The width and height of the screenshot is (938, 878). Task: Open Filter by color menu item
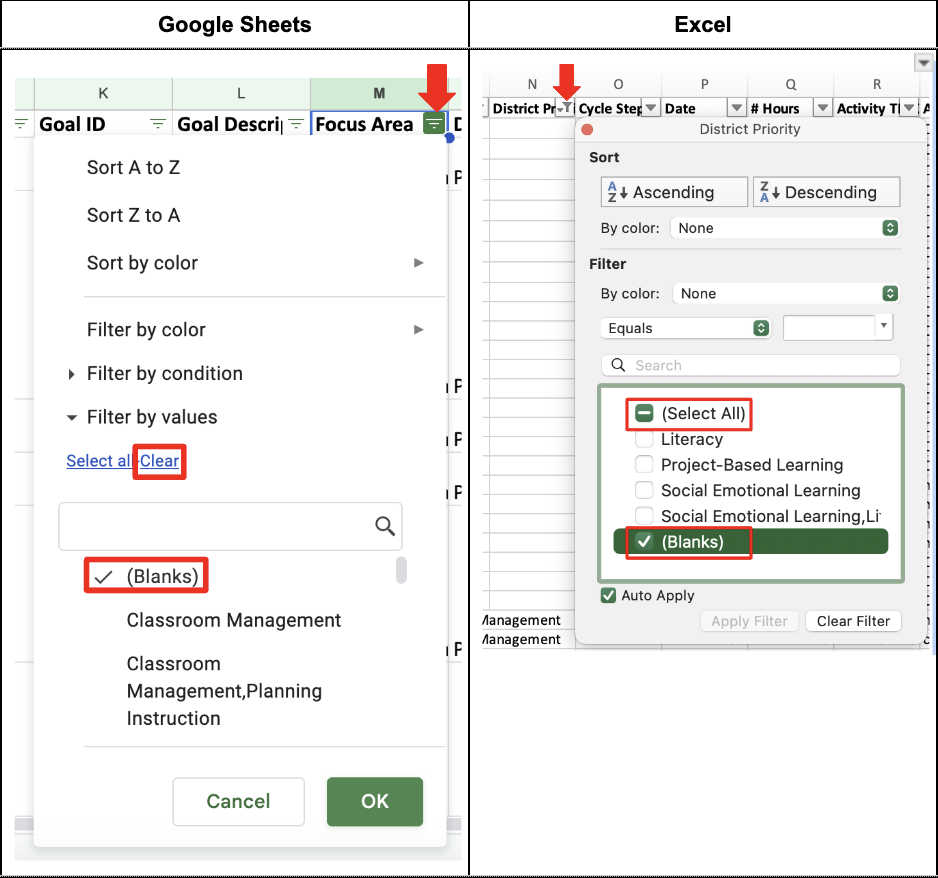coord(146,330)
